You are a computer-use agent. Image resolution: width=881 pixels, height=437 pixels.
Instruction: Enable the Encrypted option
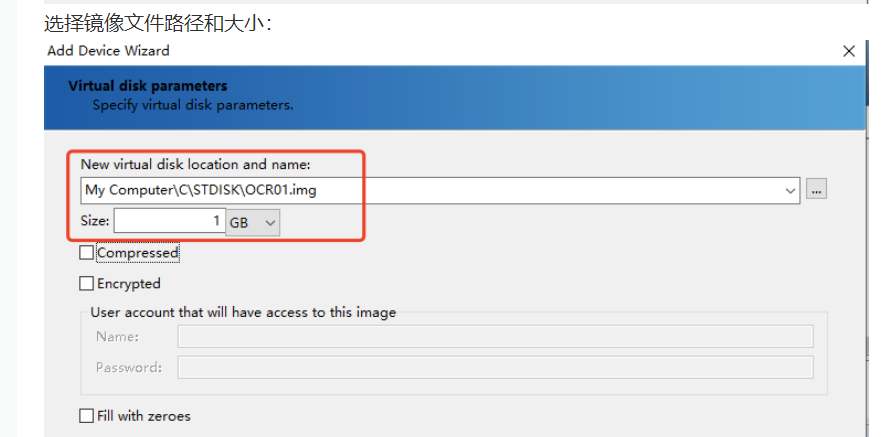[x=87, y=284]
